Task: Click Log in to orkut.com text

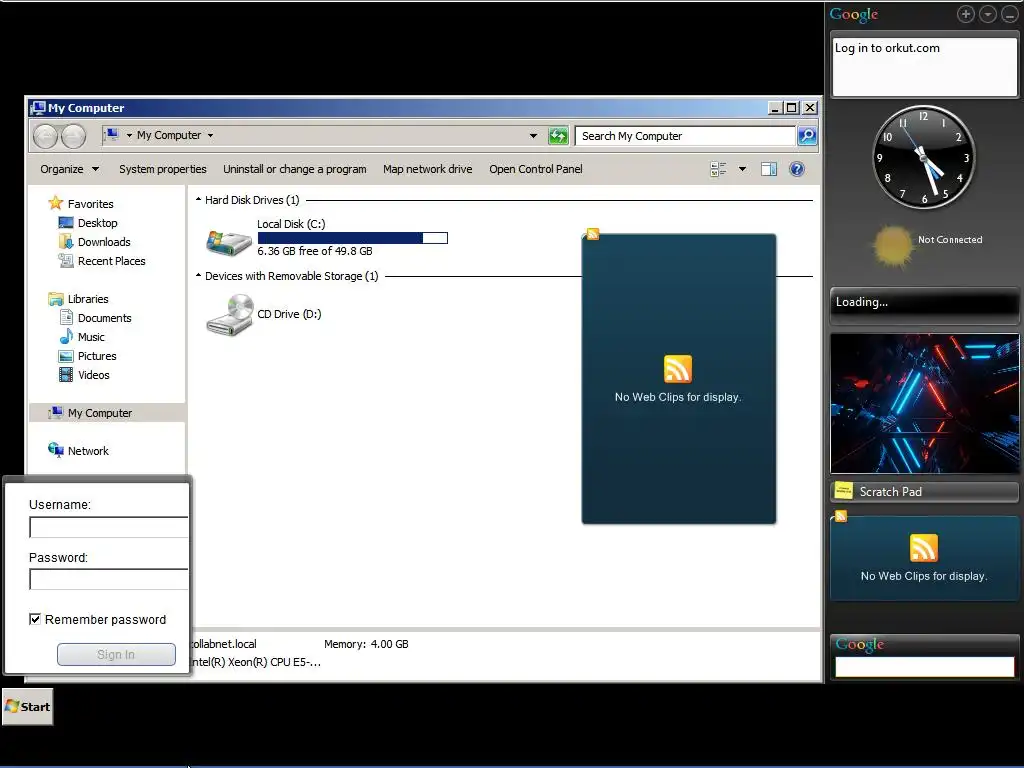Action: tap(887, 48)
